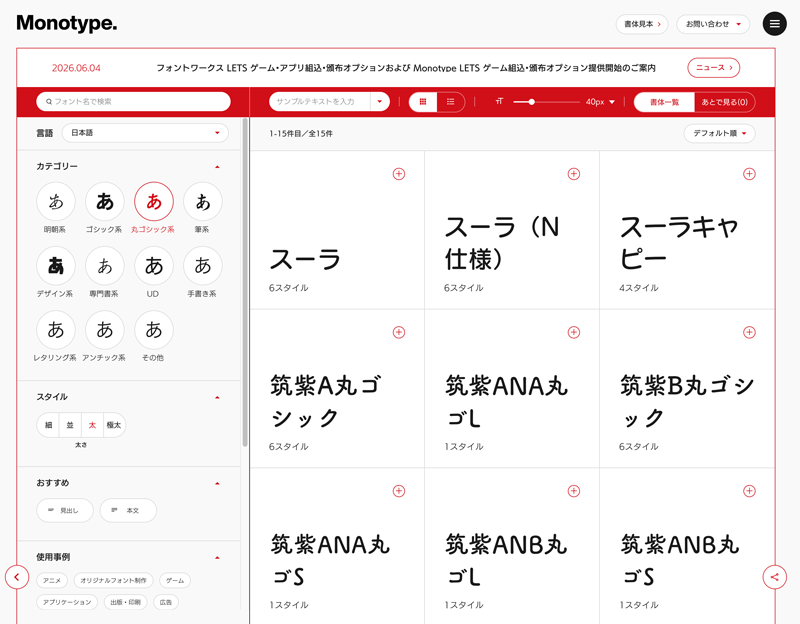This screenshot has height=624, width=800.
Task: Switch to list view
Action: (x=451, y=102)
